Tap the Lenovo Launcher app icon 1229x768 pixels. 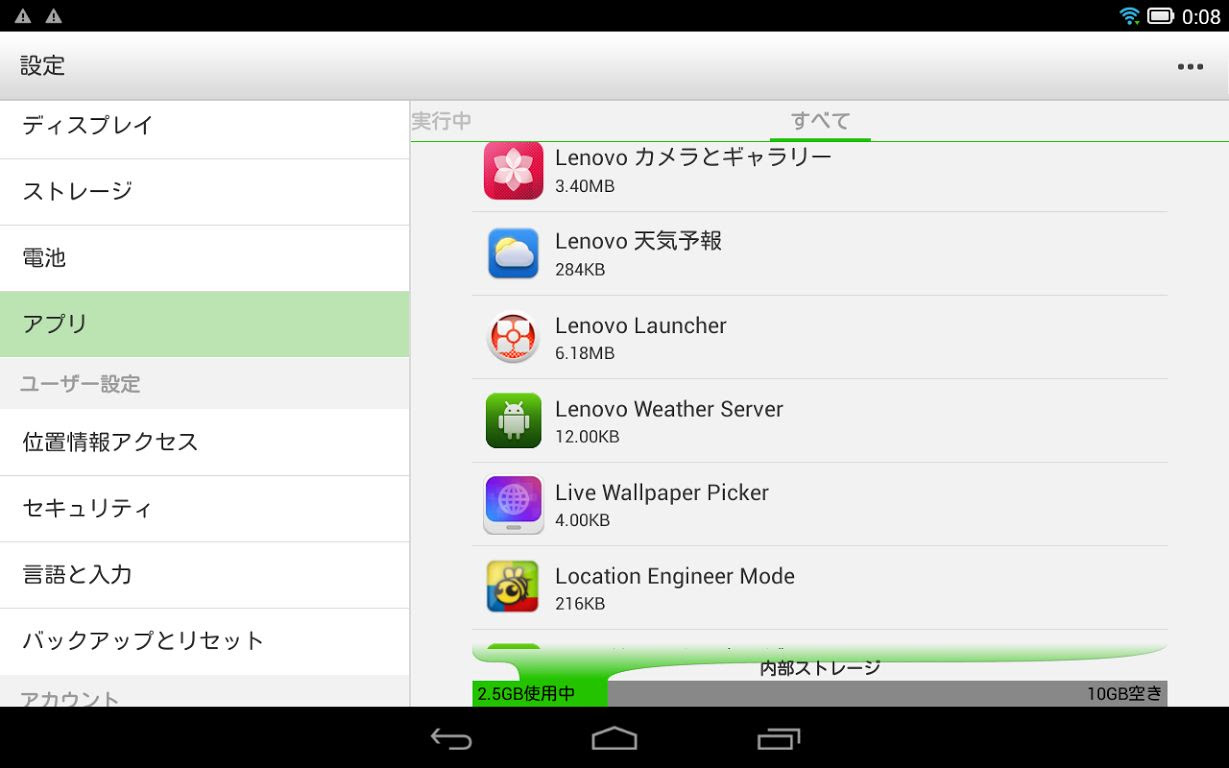click(x=513, y=337)
